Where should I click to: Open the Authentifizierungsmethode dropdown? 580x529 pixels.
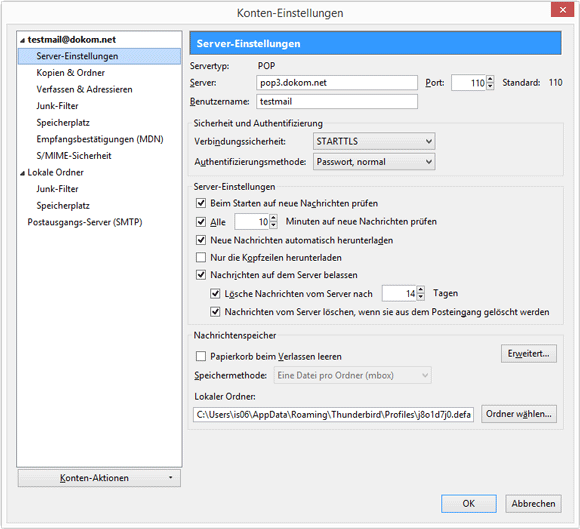[x=374, y=162]
